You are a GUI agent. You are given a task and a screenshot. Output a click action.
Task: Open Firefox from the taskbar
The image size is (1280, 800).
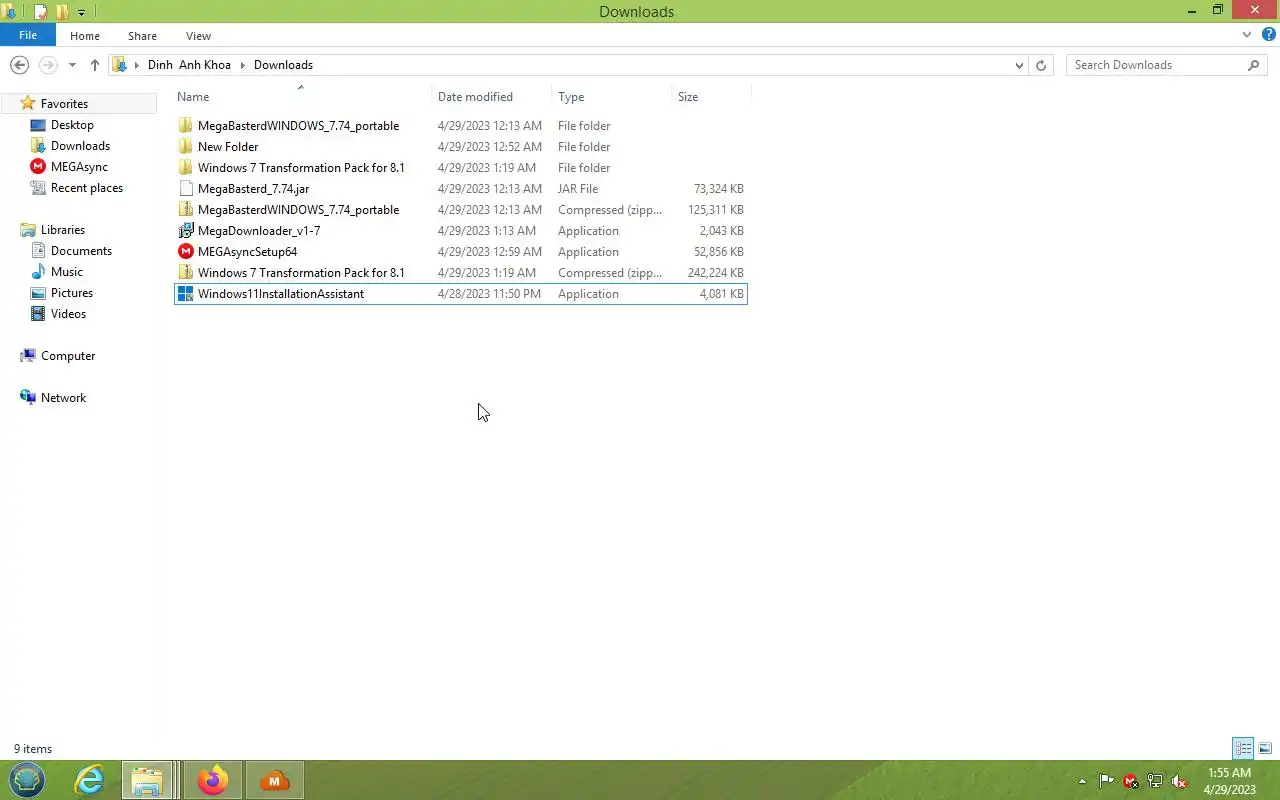pyautogui.click(x=212, y=780)
